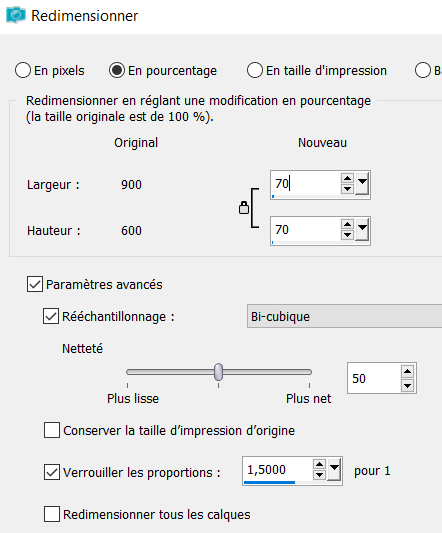Enable Conserver la taille d'impression d'origine
The image size is (442, 533).
pyautogui.click(x=52, y=430)
